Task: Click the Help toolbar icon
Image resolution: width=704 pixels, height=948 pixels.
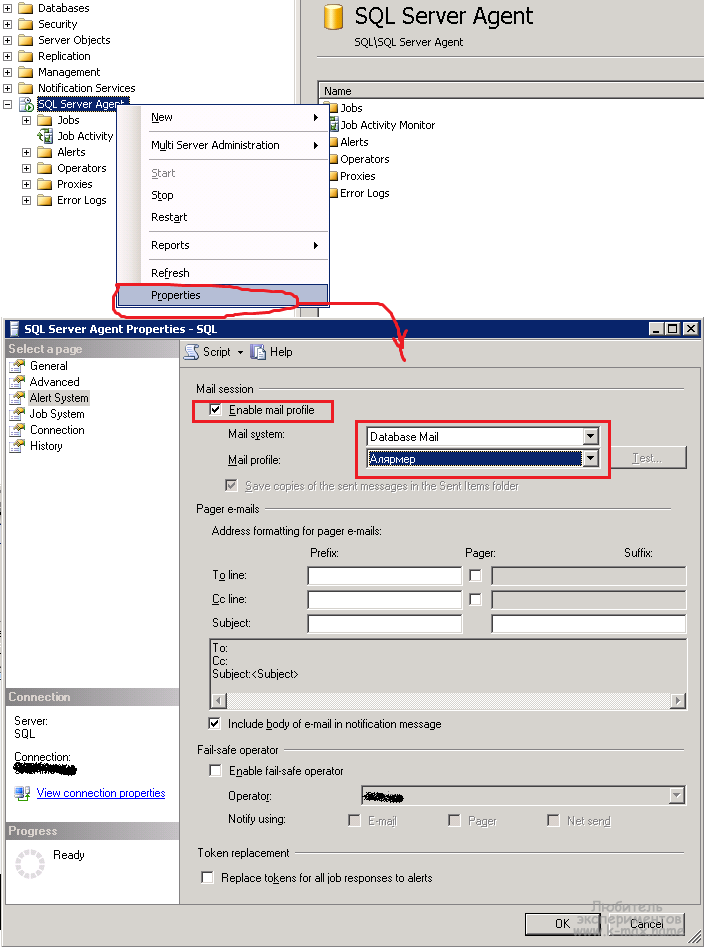Action: [x=258, y=352]
